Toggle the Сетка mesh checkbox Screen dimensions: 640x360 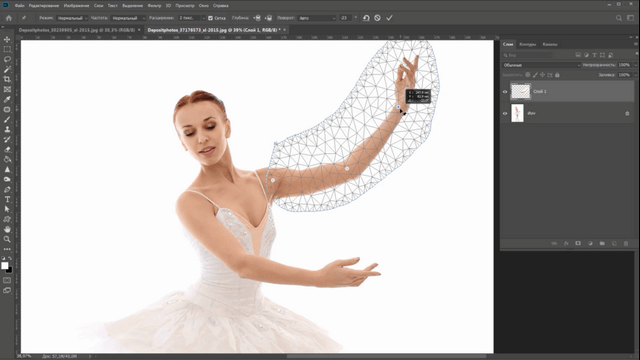[x=210, y=18]
